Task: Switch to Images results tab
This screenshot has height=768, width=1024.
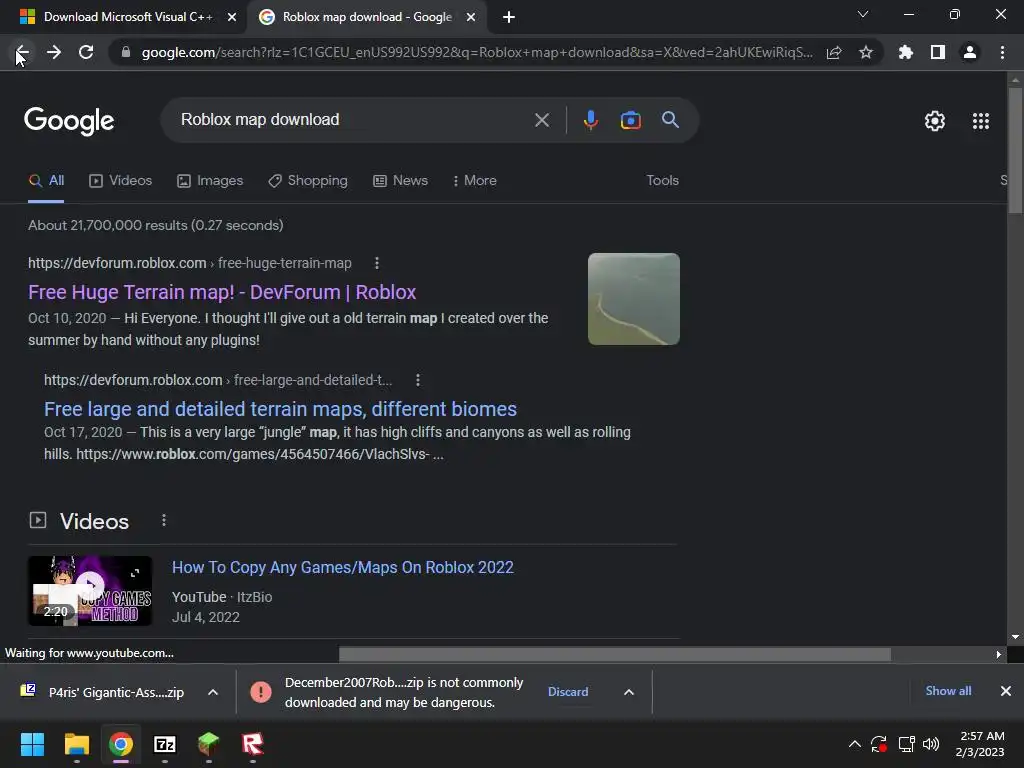Action: pos(210,181)
